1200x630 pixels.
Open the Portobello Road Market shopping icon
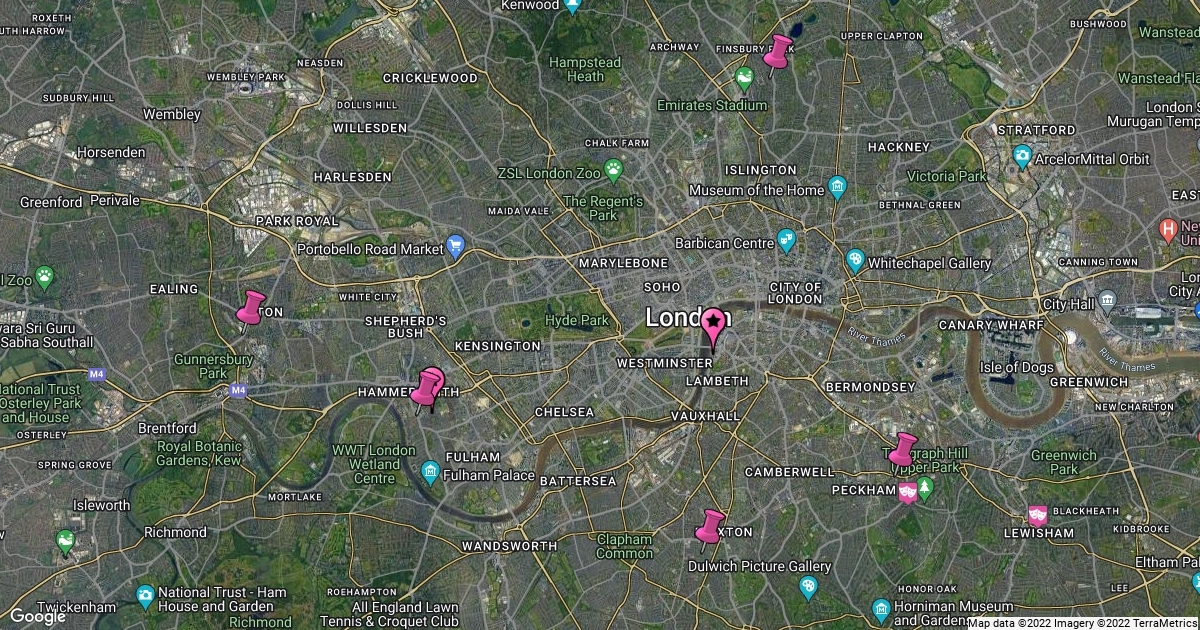[456, 246]
